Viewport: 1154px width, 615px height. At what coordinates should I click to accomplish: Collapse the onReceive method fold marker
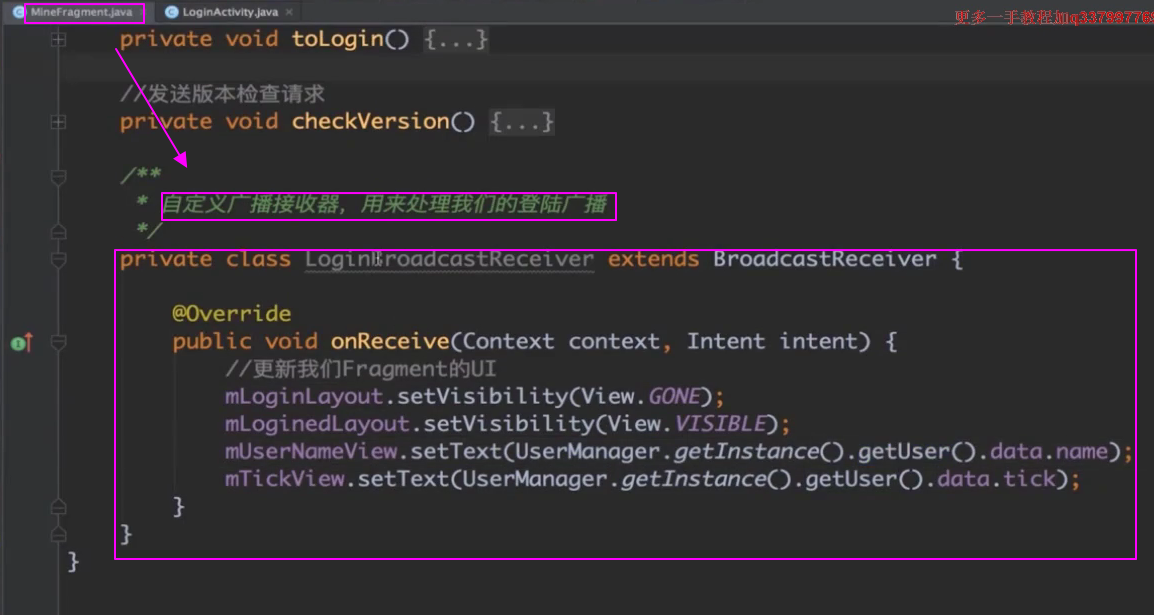(x=58, y=342)
